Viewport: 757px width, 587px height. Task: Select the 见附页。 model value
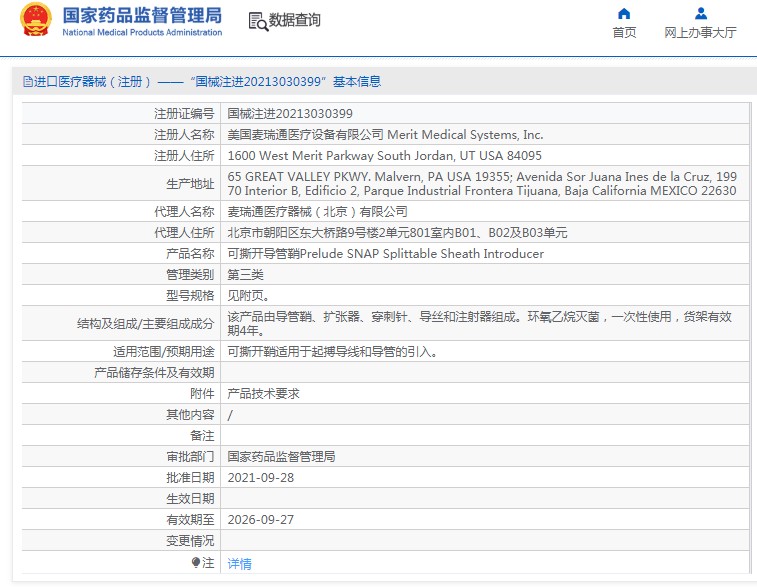tap(249, 295)
